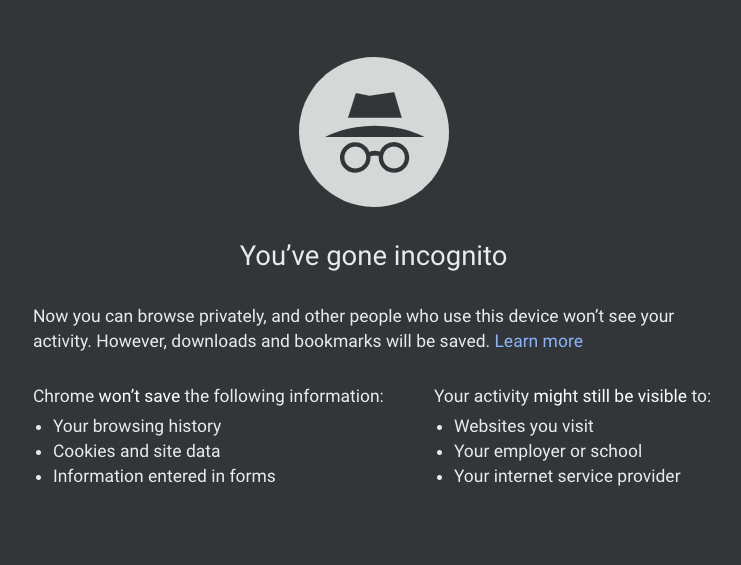The image size is (741, 565).
Task: Click the "You've gone incognito" heading
Action: tap(373, 256)
